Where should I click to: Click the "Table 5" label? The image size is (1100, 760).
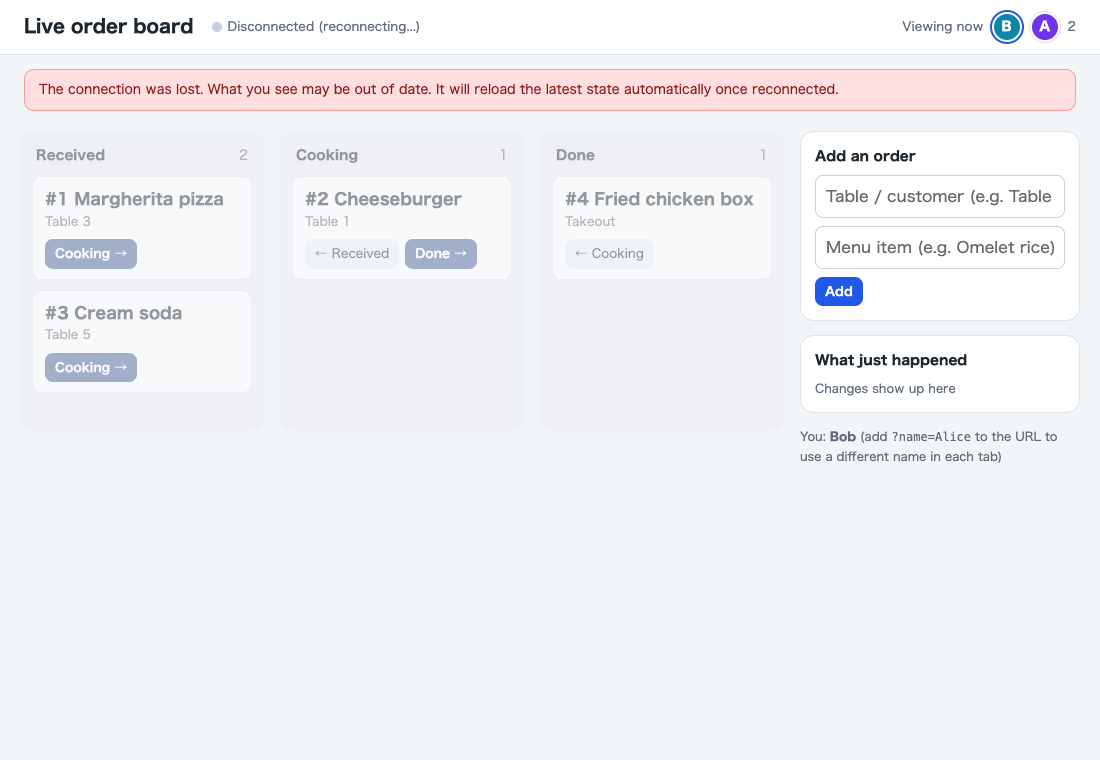pos(67,335)
